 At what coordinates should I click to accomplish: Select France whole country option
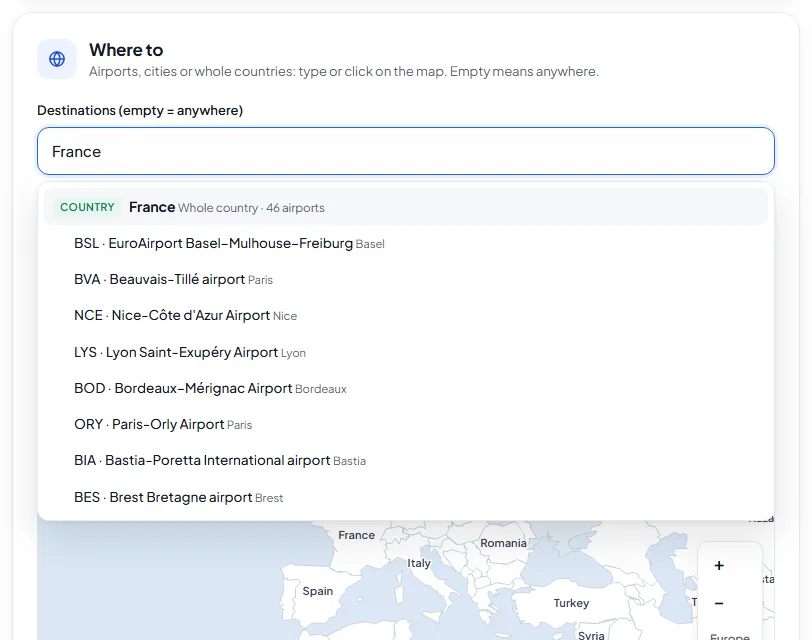406,207
